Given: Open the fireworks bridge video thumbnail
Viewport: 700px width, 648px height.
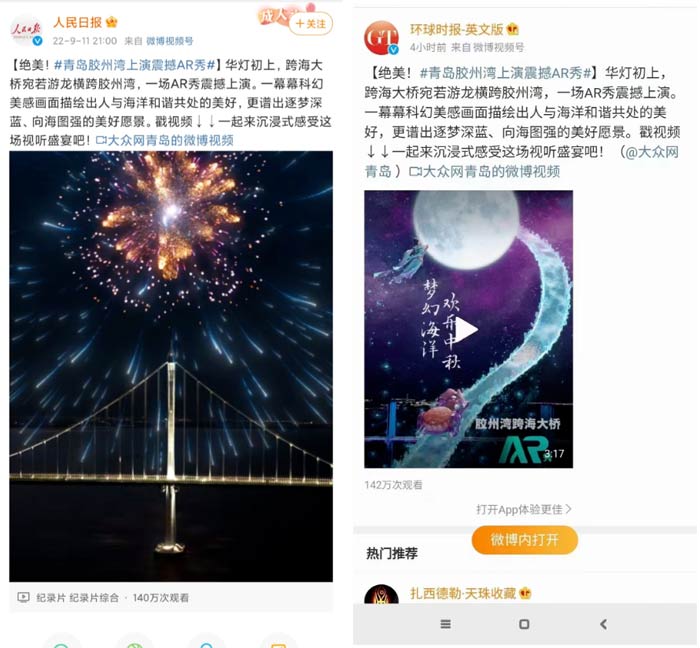Looking at the screenshot, I should 171,366.
